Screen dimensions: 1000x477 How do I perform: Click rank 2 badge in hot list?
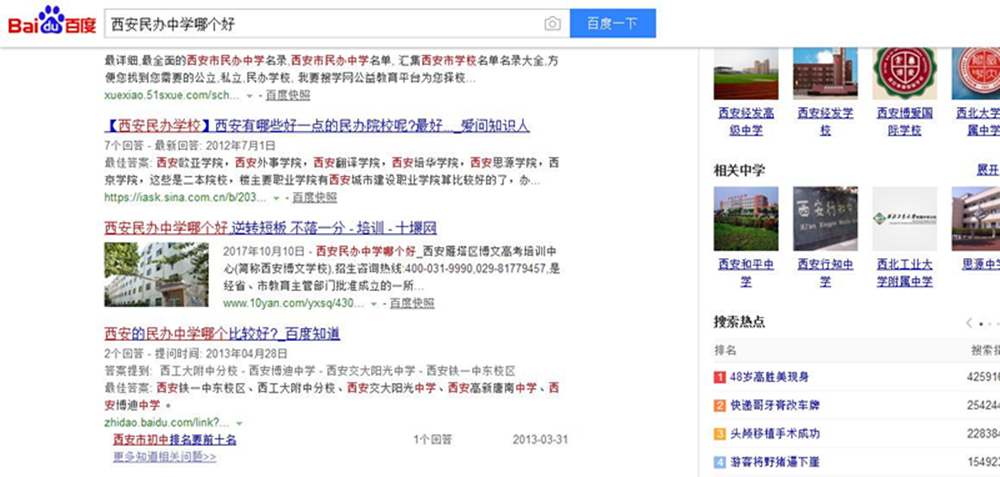719,406
